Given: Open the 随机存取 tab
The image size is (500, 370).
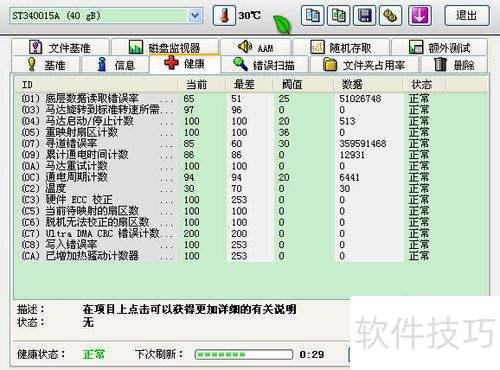Looking at the screenshot, I should (341, 47).
